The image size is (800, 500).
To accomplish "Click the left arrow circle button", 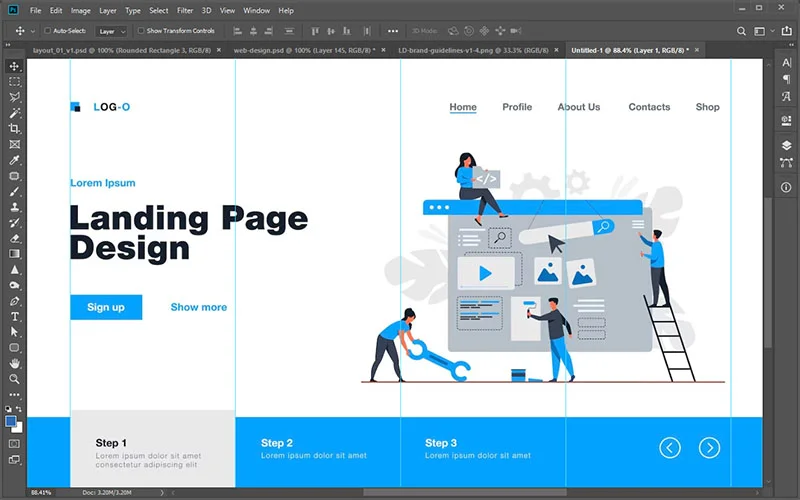I will click(670, 447).
